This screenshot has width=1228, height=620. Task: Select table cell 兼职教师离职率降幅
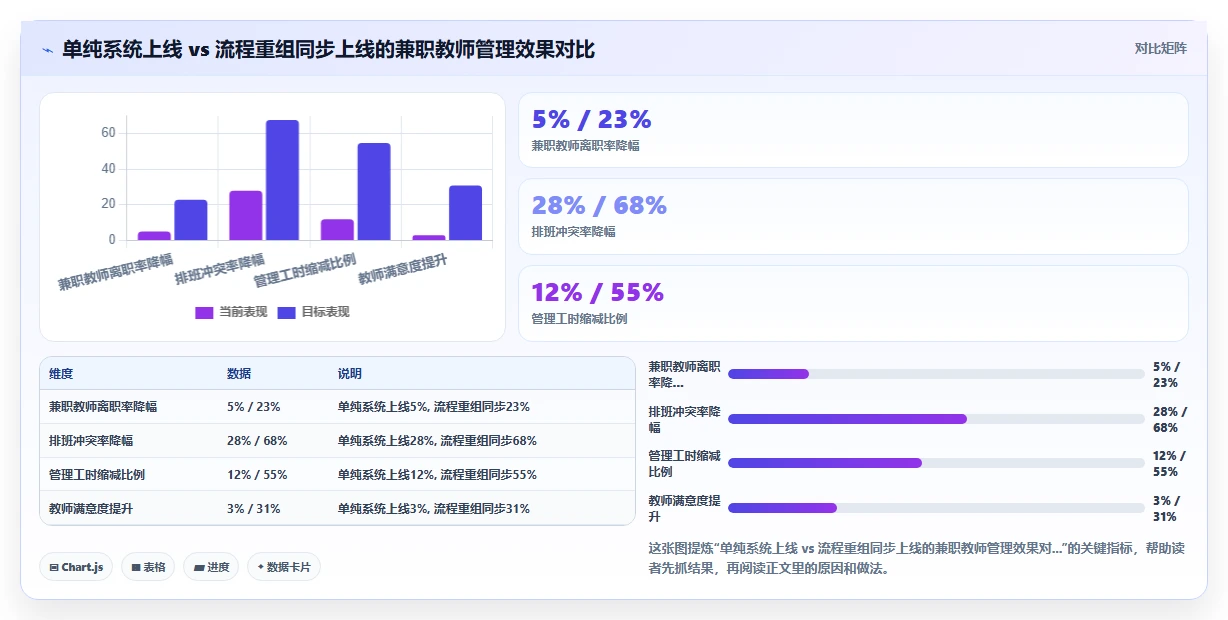coord(103,407)
